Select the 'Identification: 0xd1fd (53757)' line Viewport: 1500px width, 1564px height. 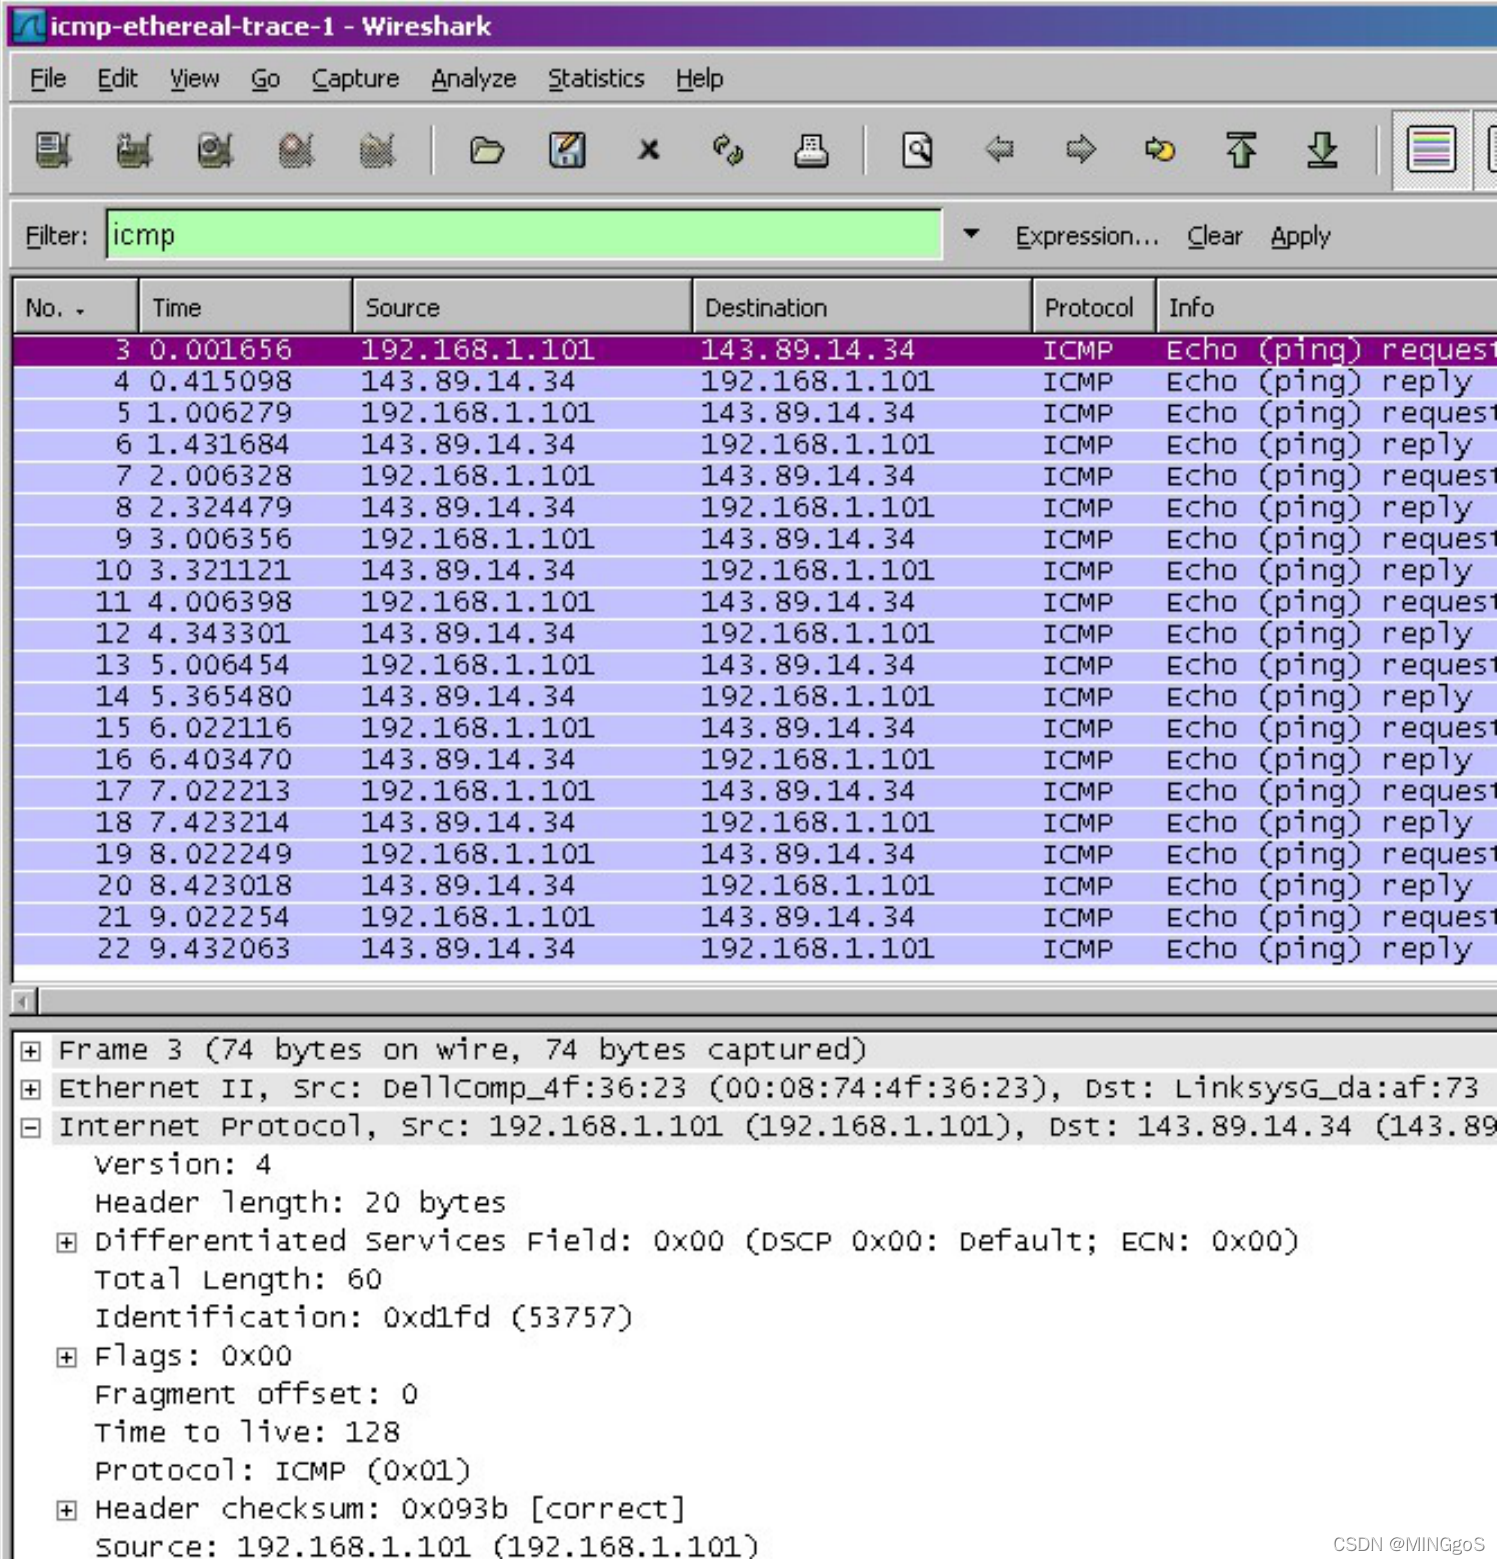point(364,1319)
